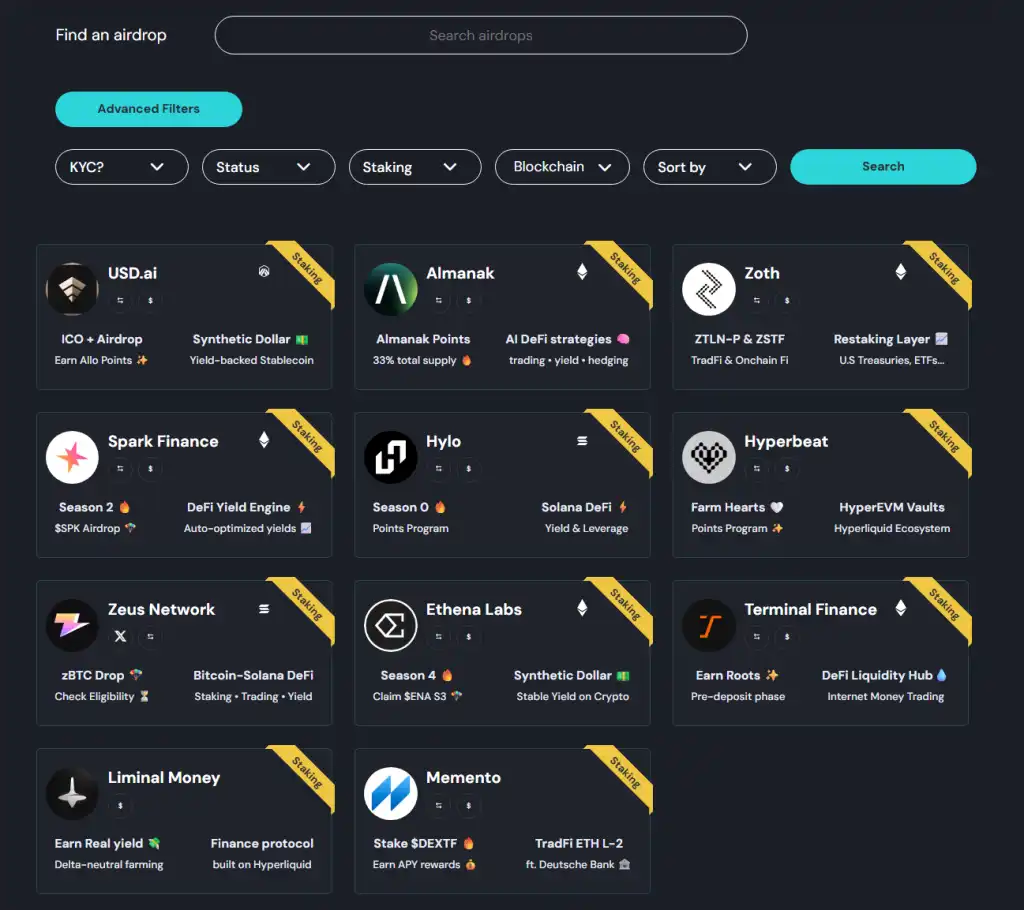Viewport: 1024px width, 910px height.
Task: Click the Ethereum icon beside Spark Finance
Action: tap(263, 438)
